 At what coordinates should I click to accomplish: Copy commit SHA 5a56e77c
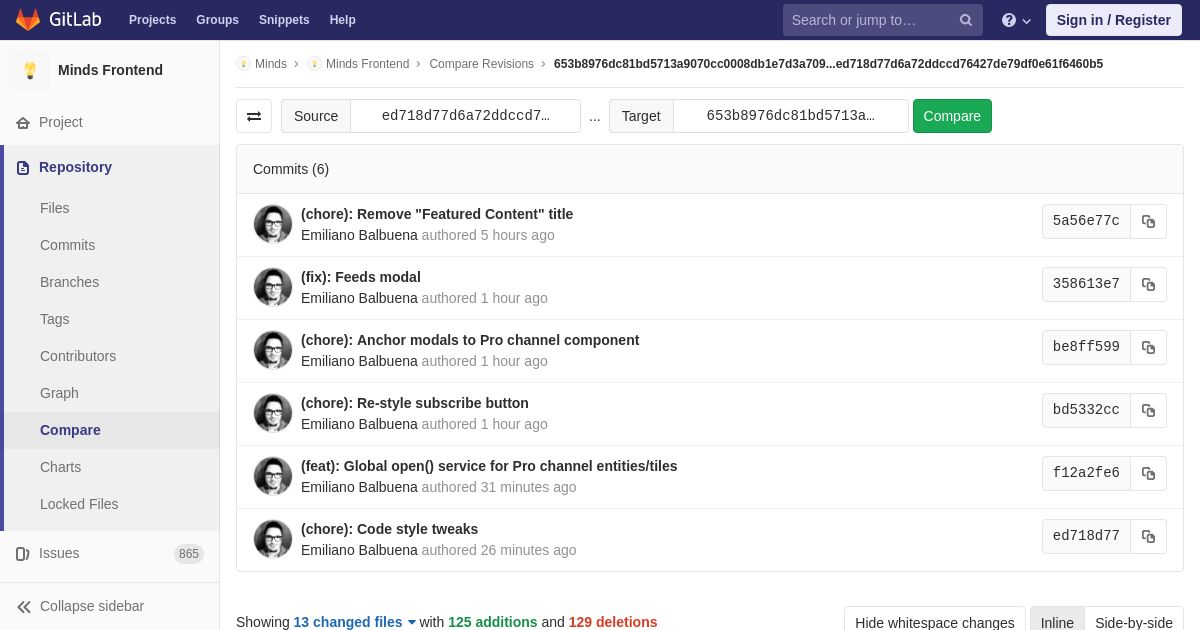[x=1148, y=222]
